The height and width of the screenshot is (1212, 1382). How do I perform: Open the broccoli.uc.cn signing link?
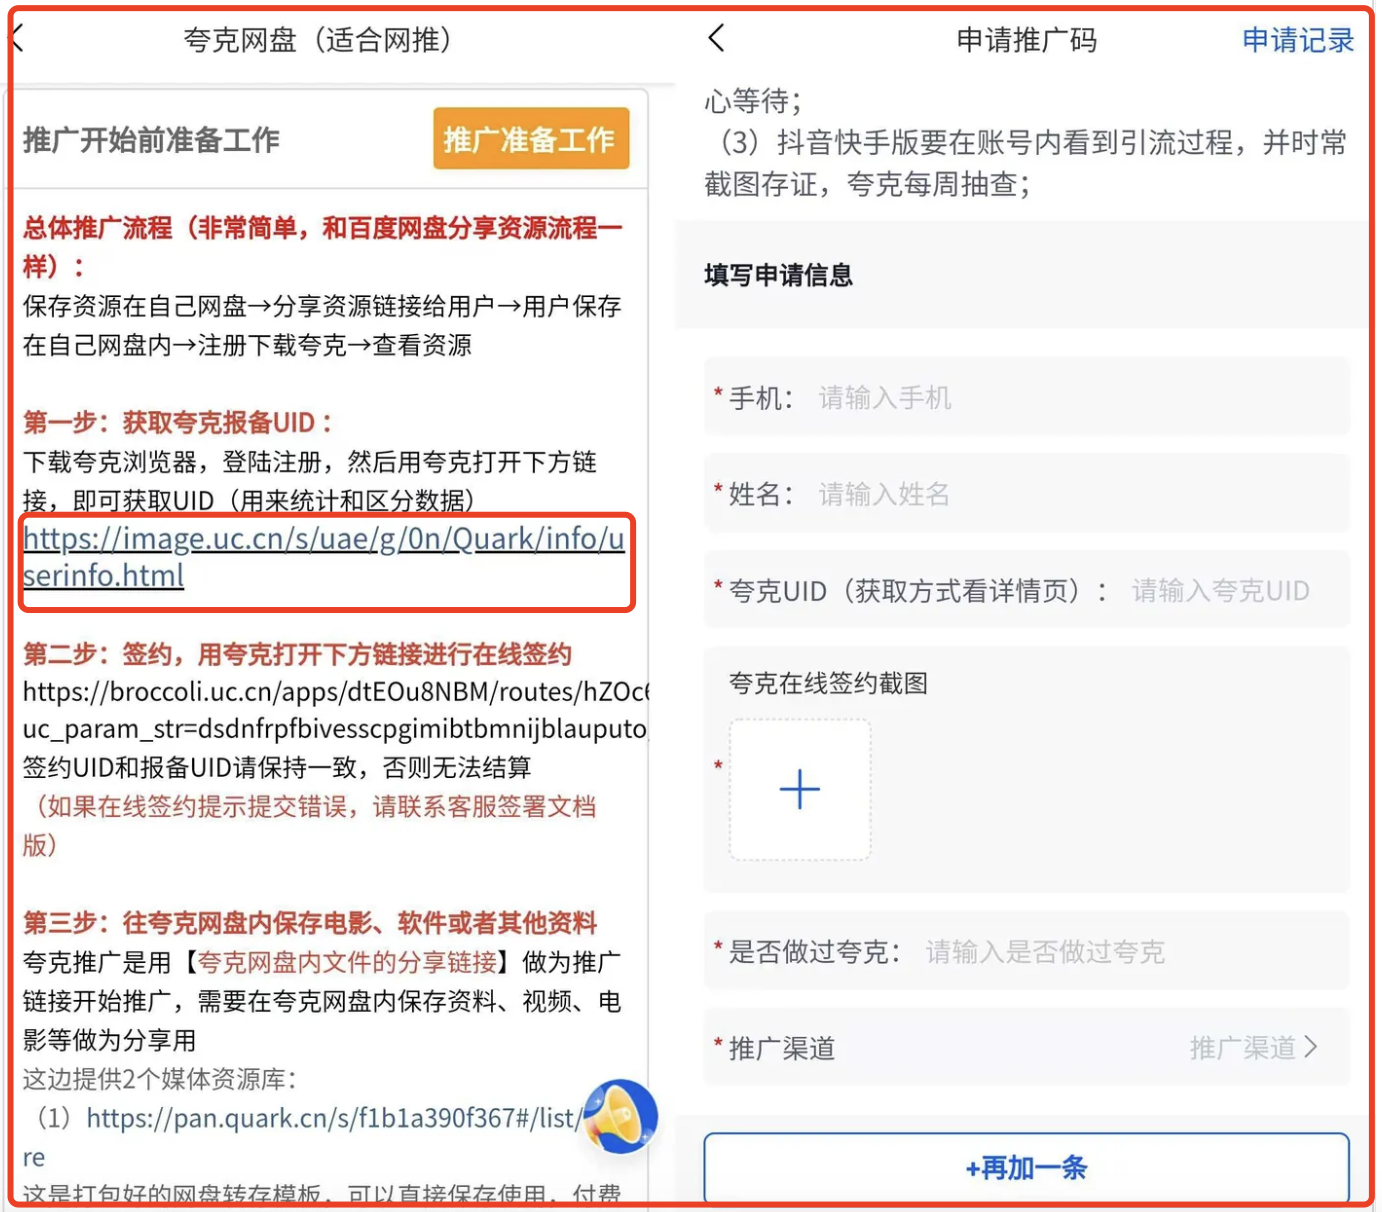tap(336, 710)
